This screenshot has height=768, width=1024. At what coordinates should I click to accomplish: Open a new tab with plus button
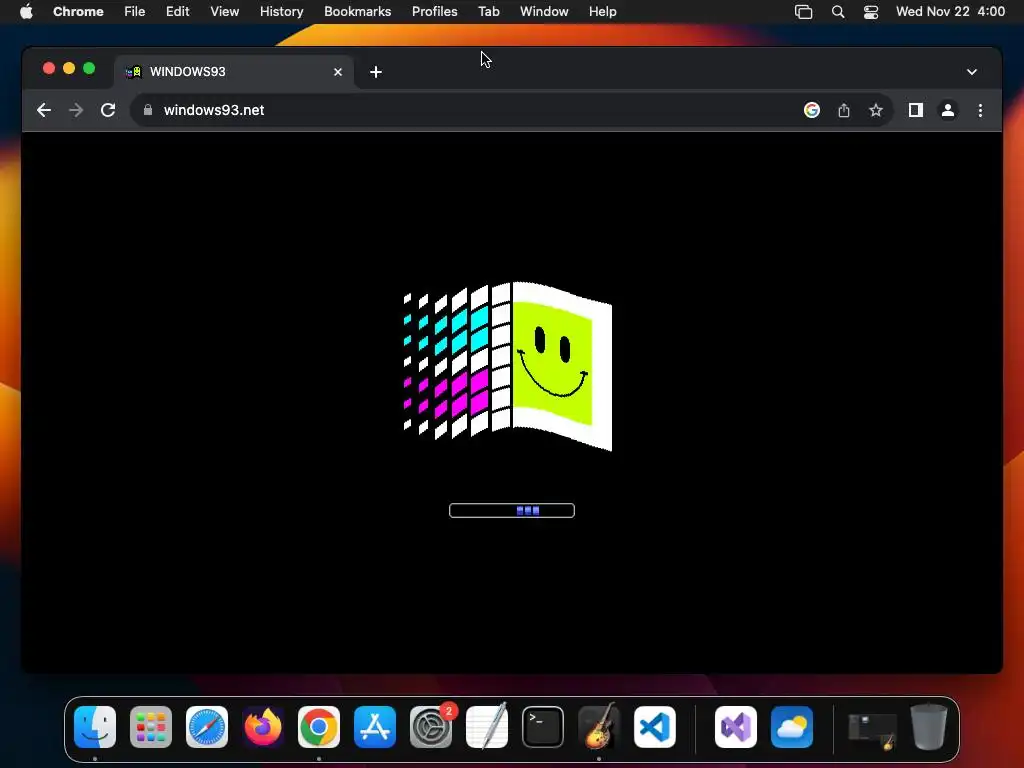tap(376, 72)
